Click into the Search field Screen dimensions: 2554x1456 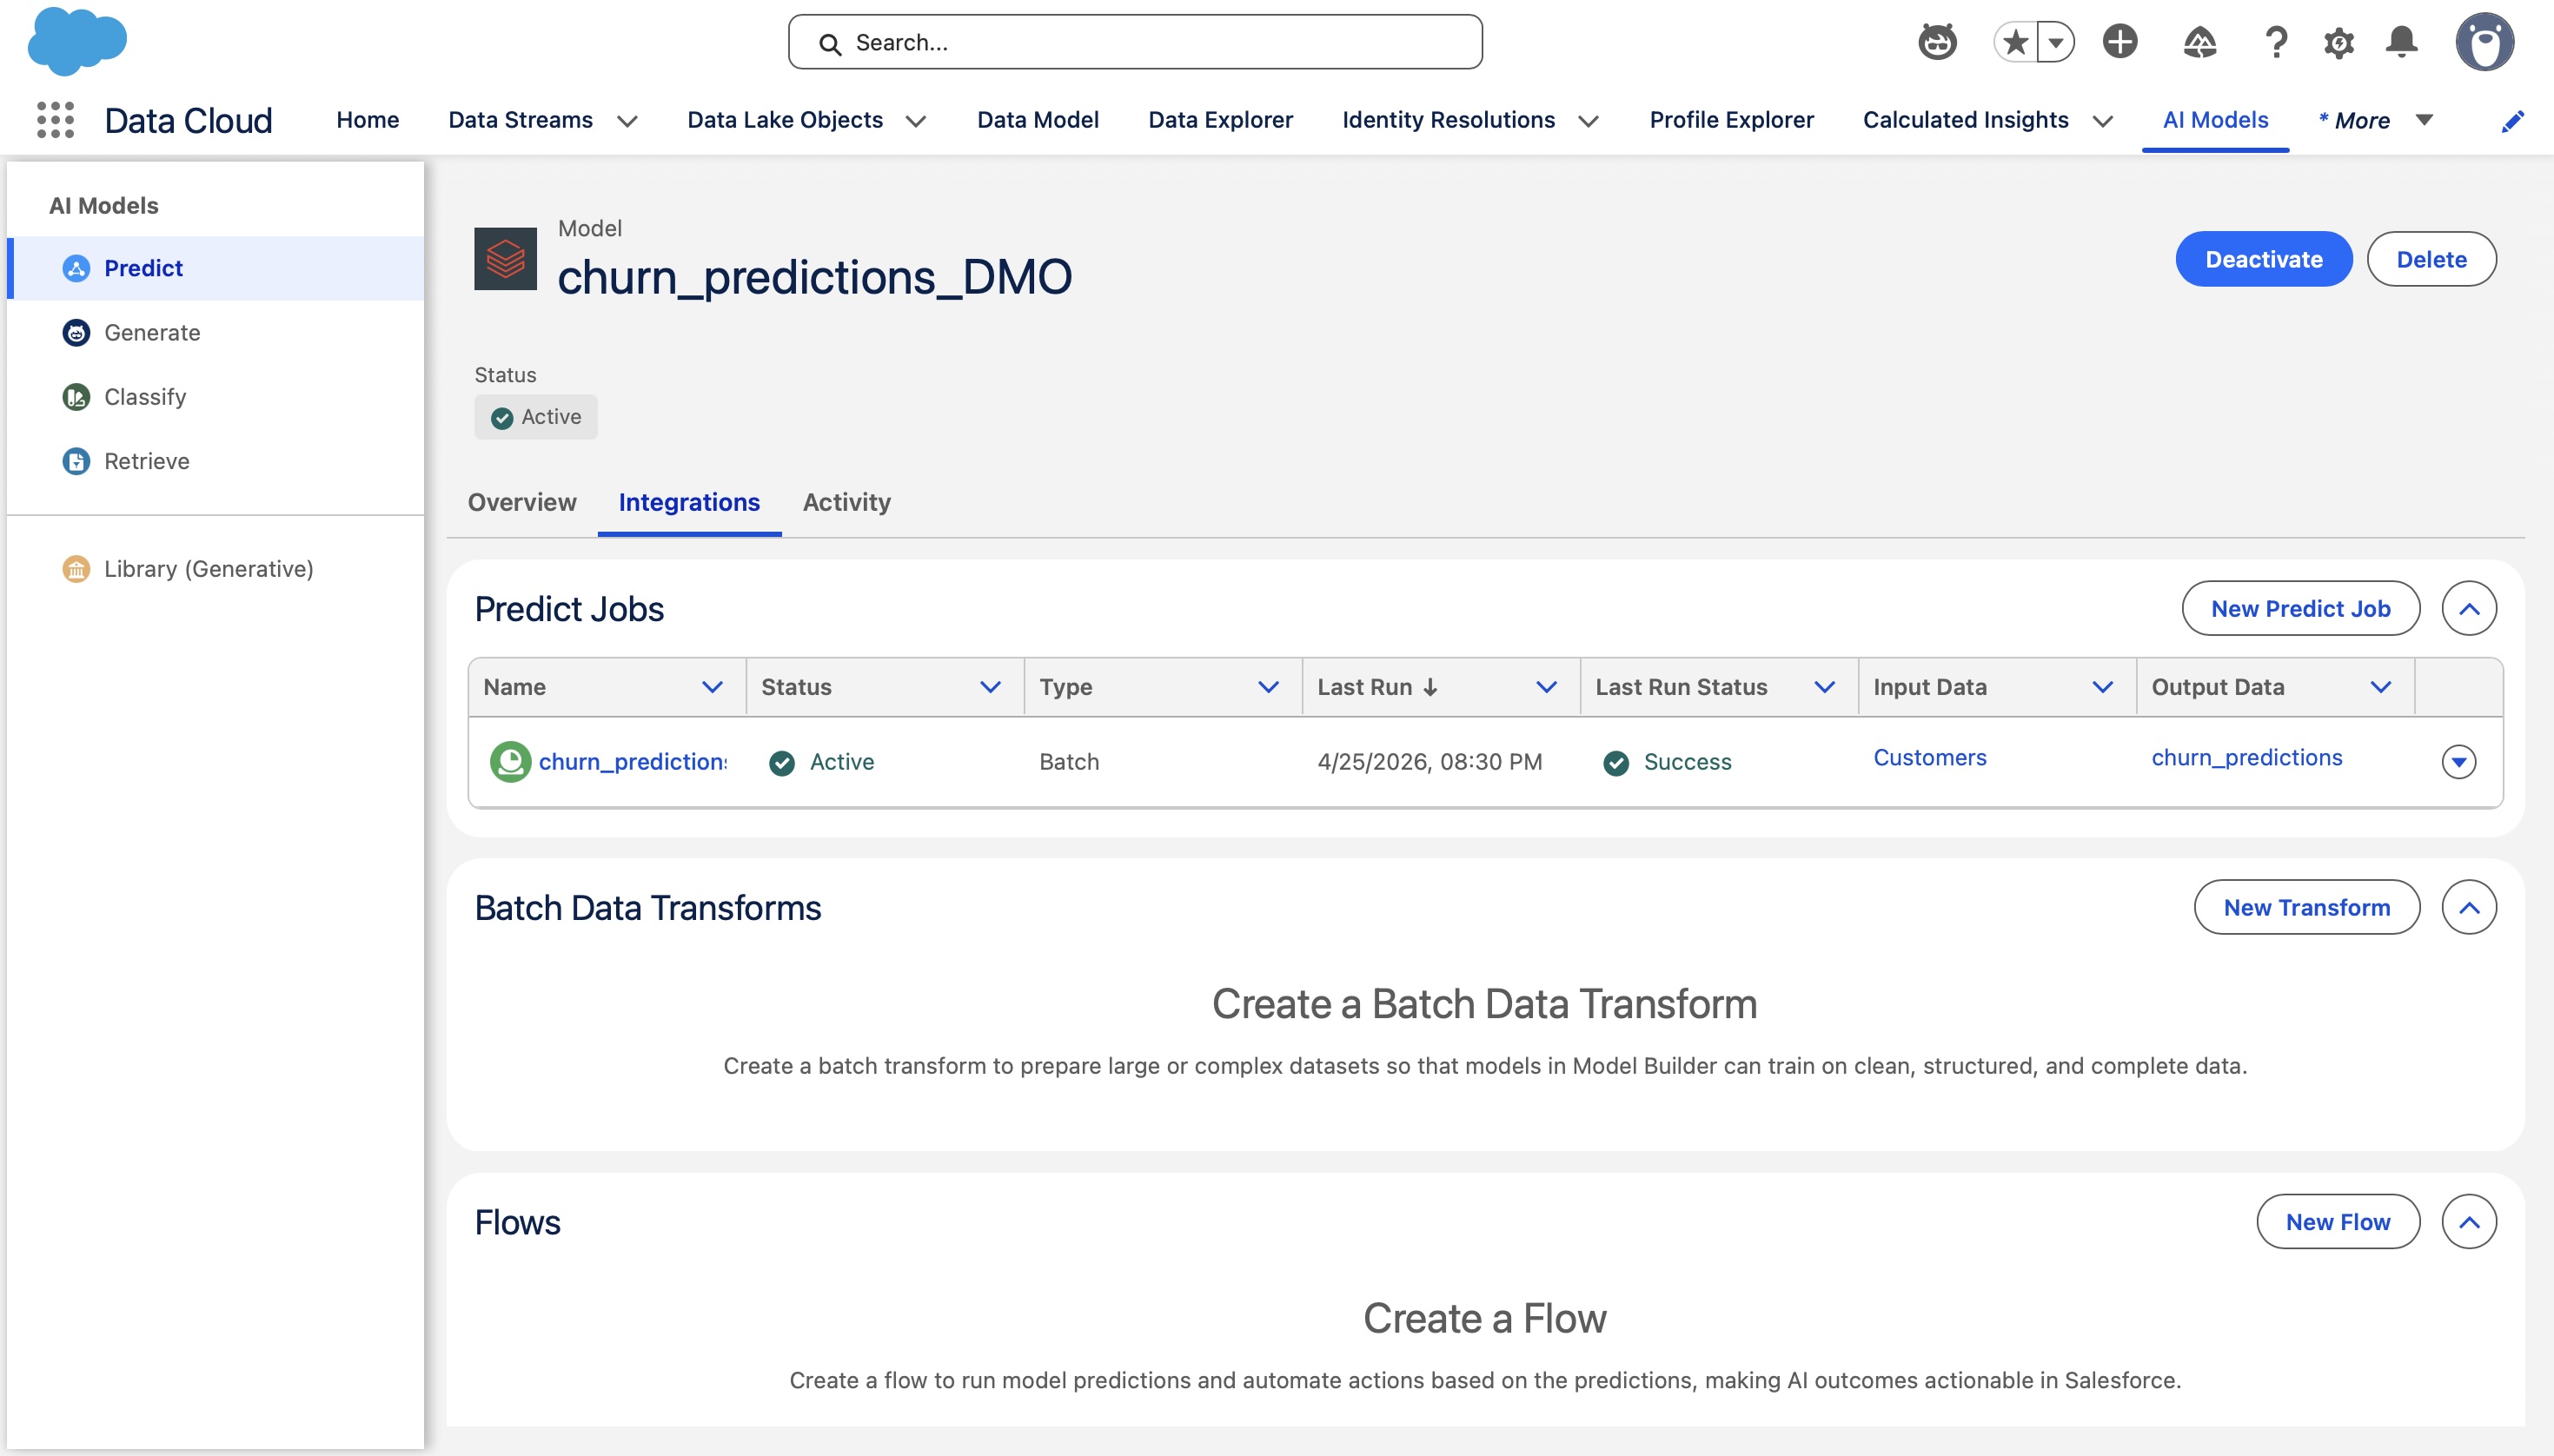[1135, 42]
